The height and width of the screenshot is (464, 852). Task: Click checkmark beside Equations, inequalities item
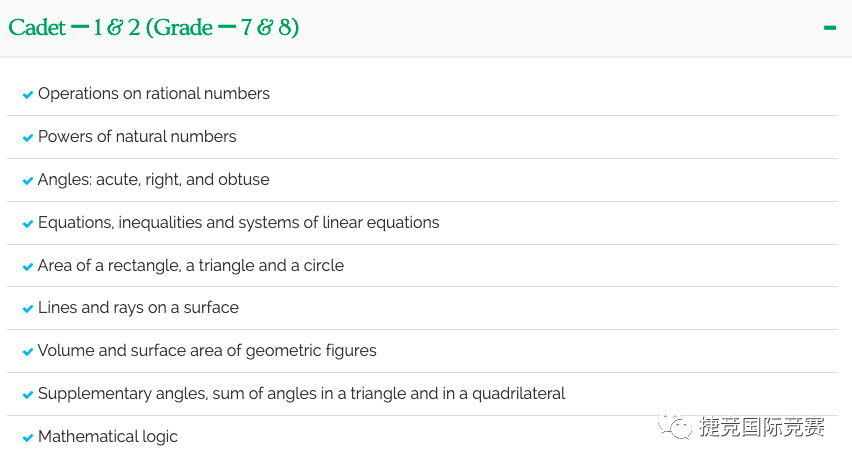[28, 224]
